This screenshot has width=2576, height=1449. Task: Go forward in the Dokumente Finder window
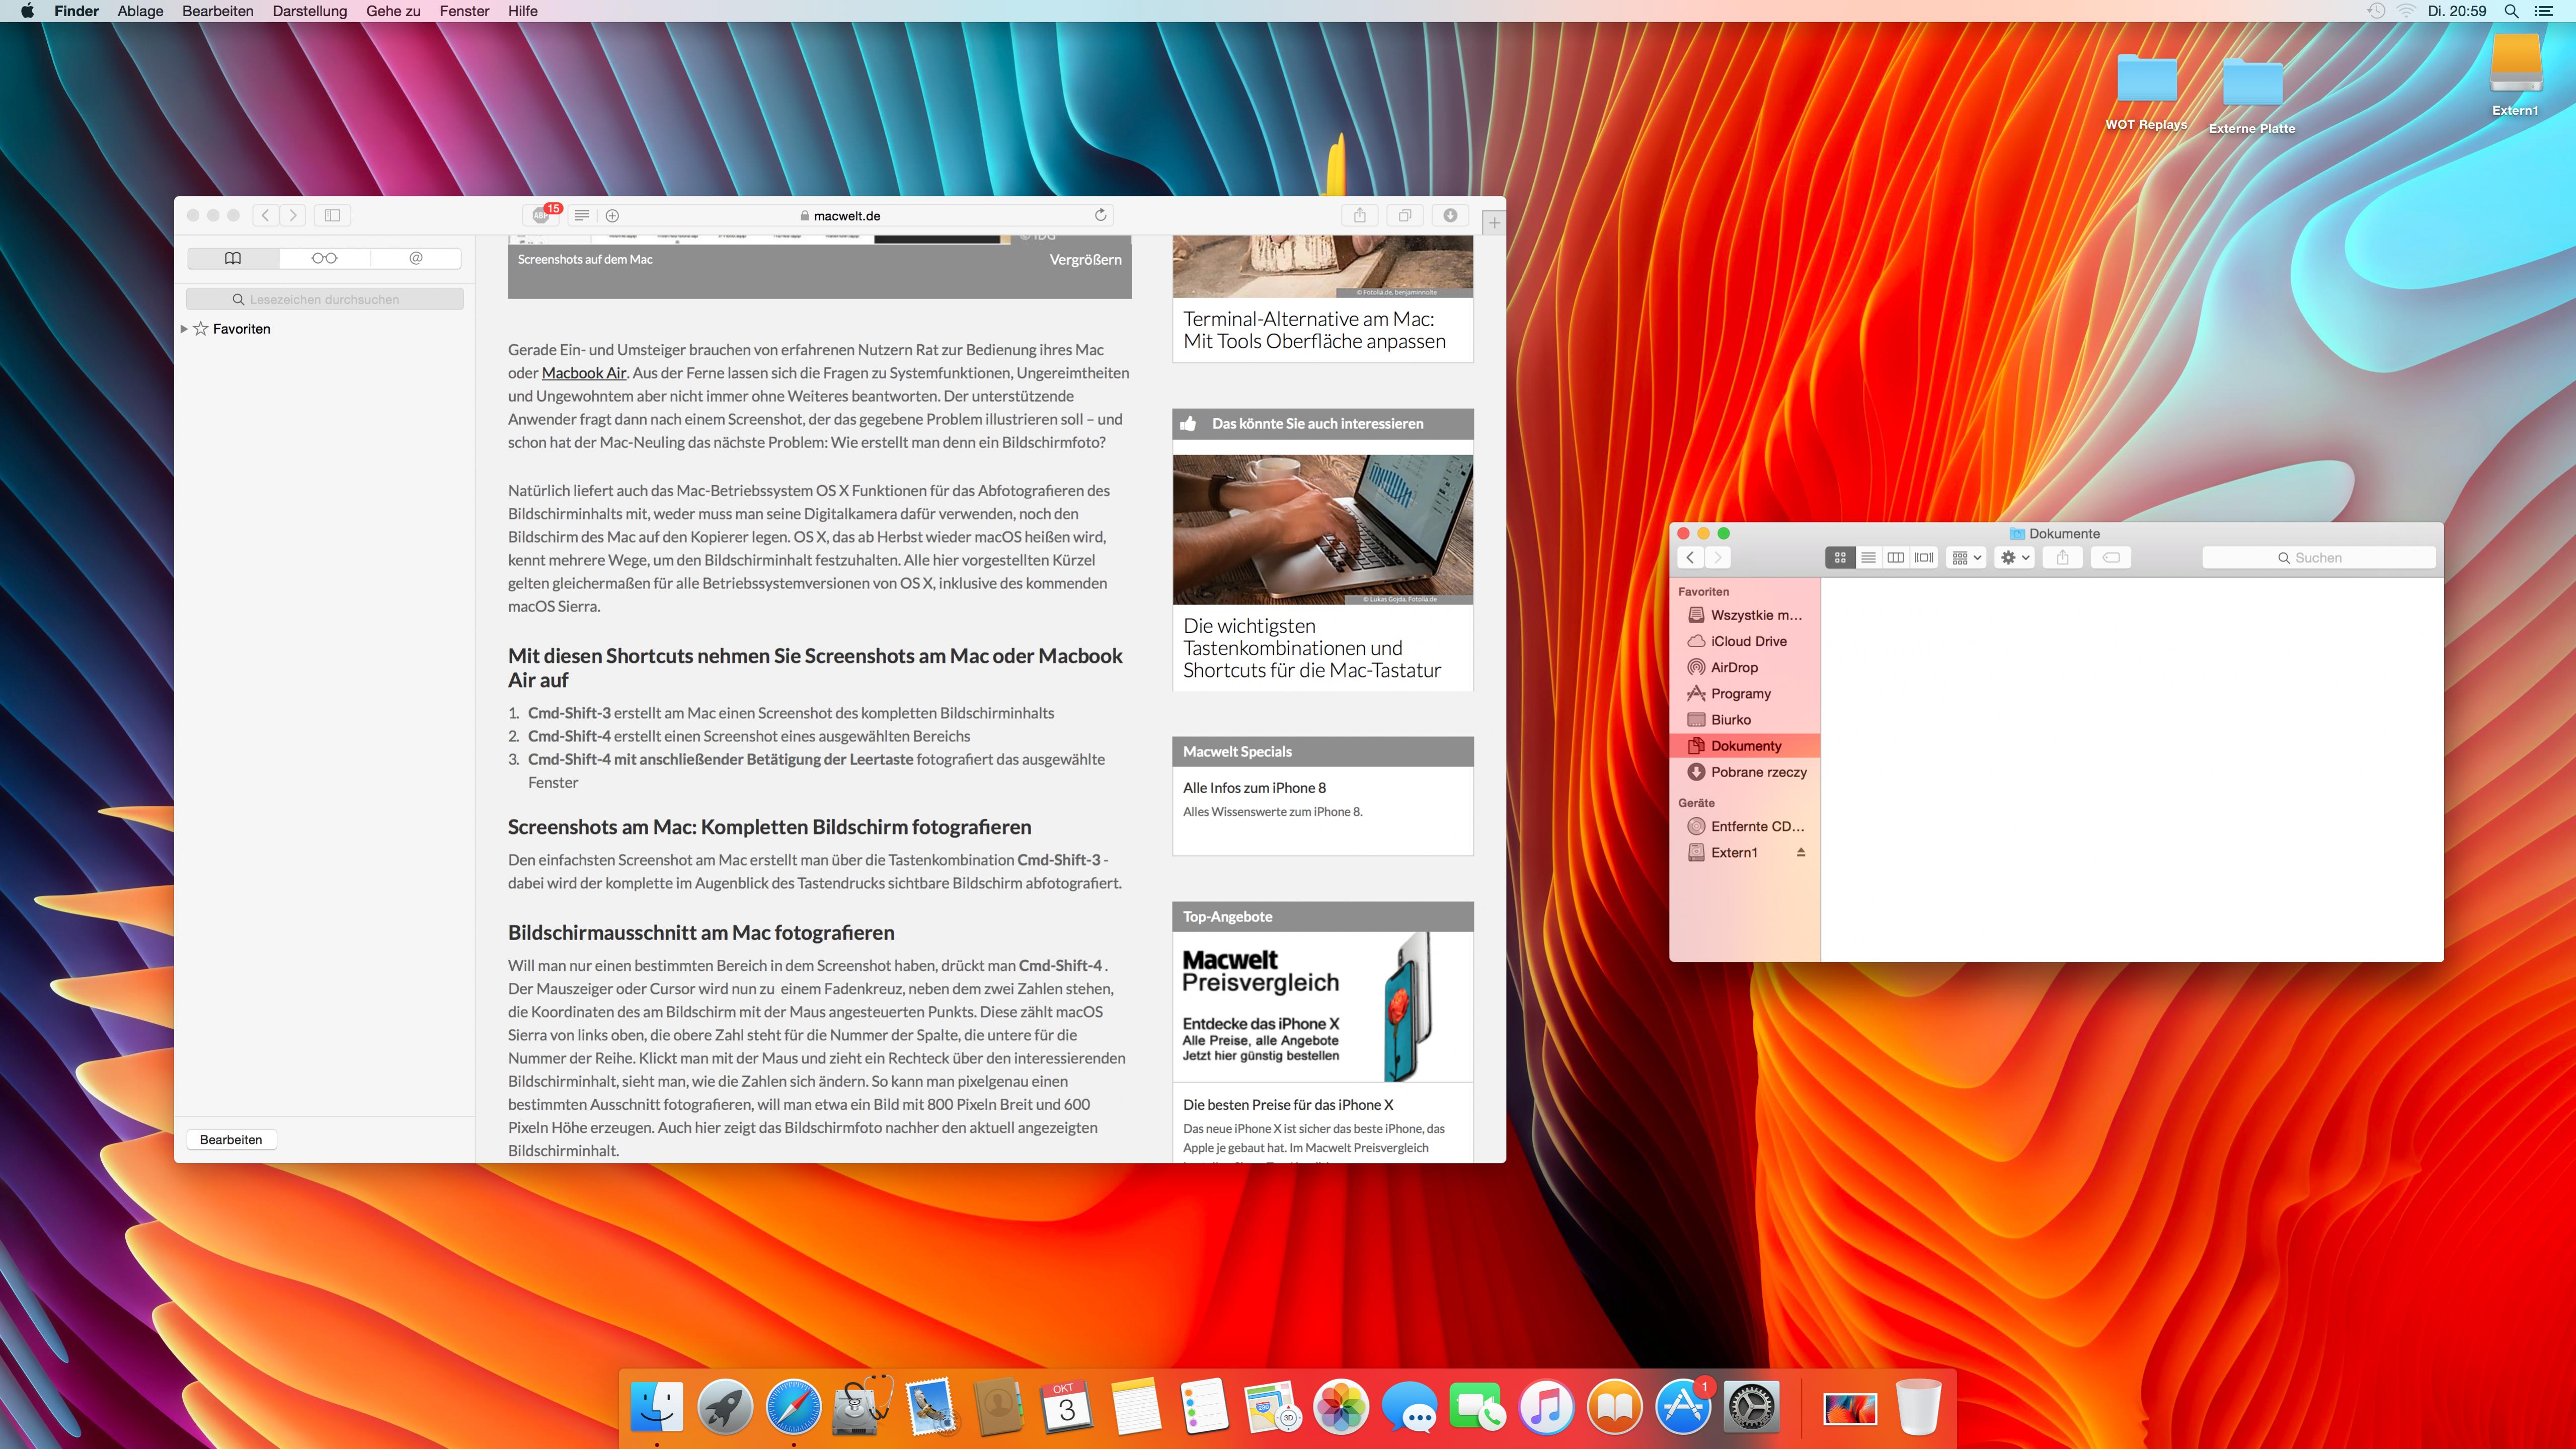(1718, 558)
